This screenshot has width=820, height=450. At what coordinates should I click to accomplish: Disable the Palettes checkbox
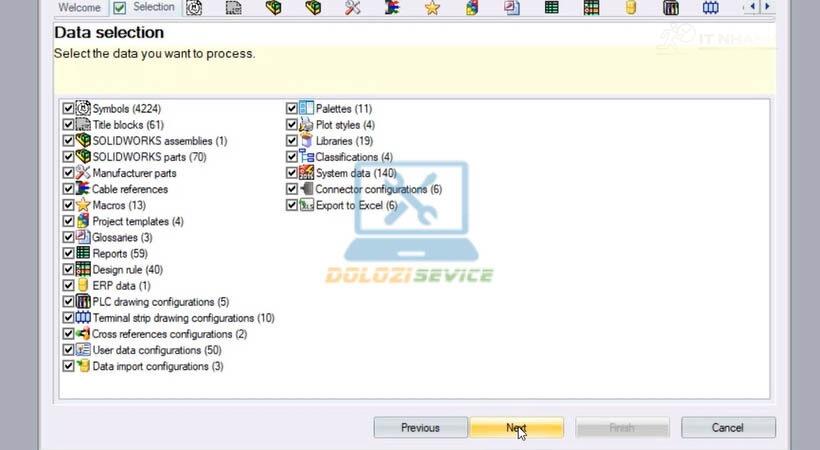click(292, 108)
